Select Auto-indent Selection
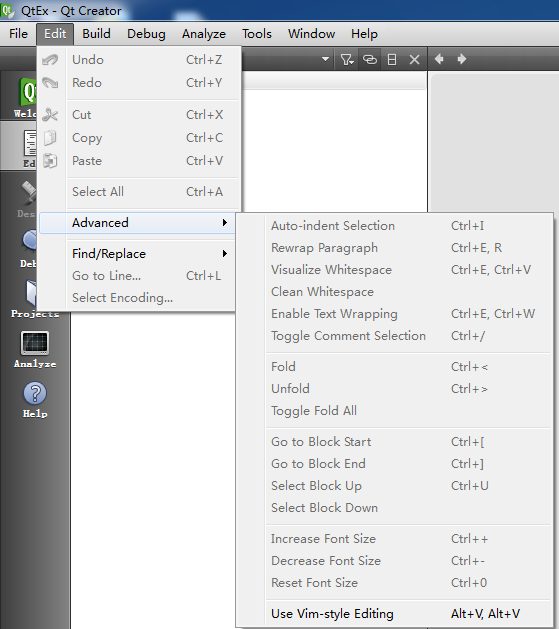 [395, 226]
